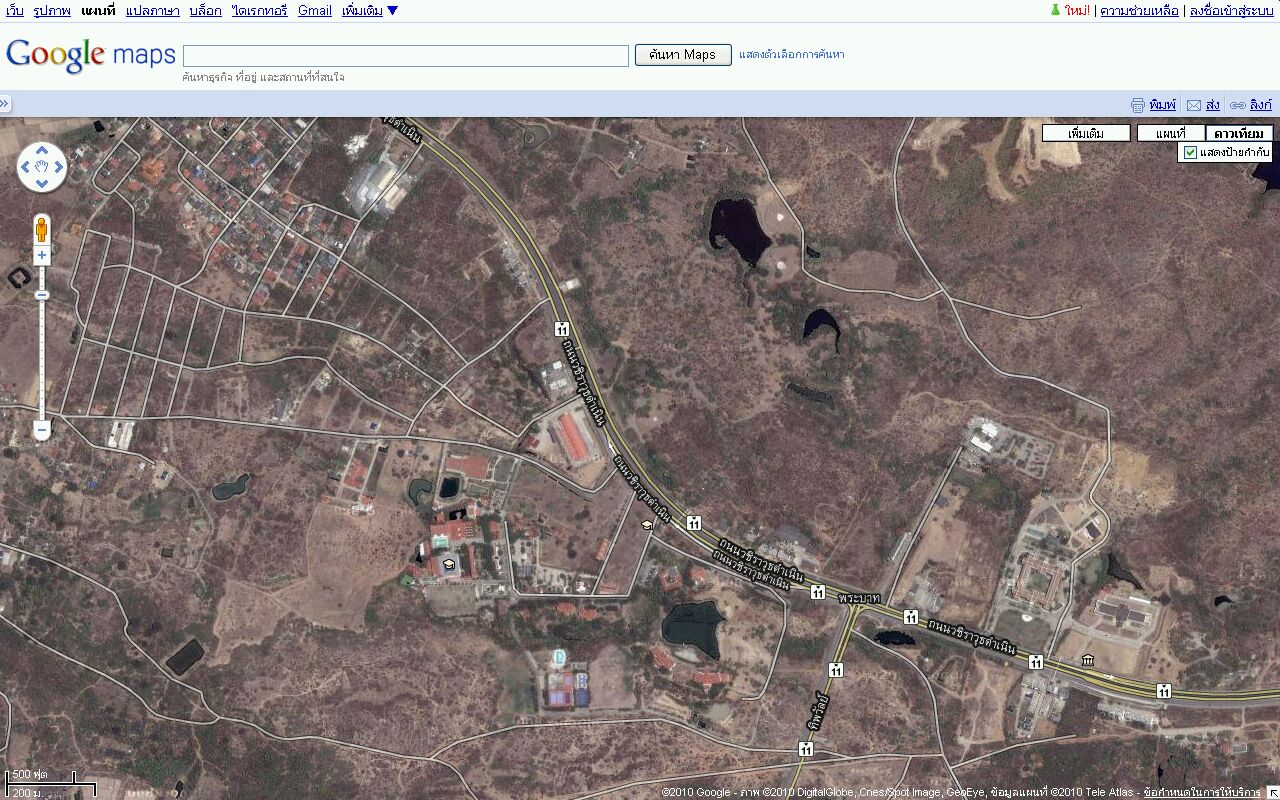The image size is (1280, 800).
Task: Zoom out with the bottom minus button
Action: pos(42,430)
